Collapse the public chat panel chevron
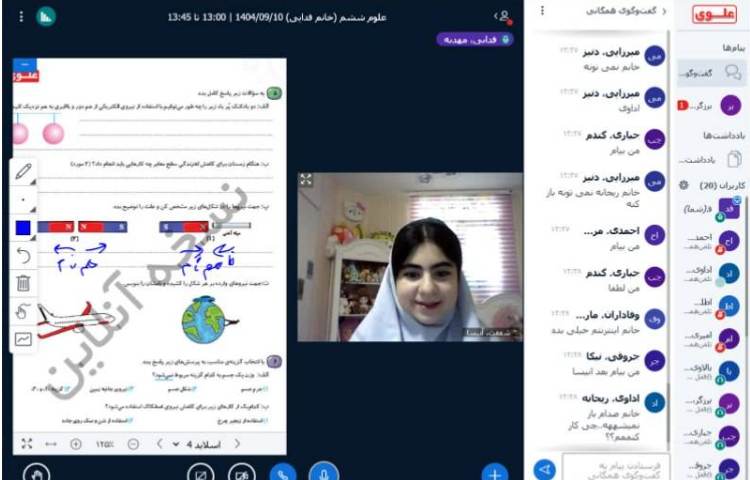This screenshot has height=480, width=750. click(x=664, y=11)
